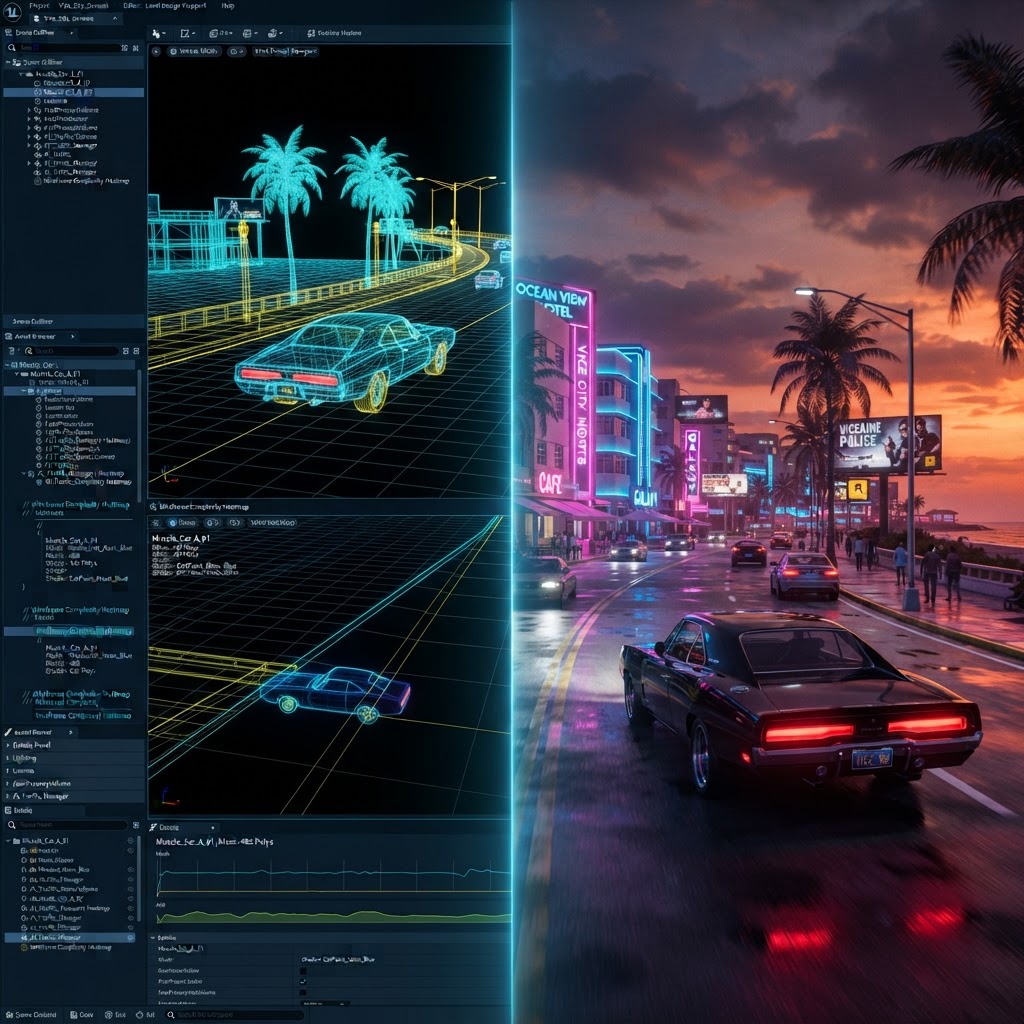This screenshot has width=1024, height=1024.
Task: Select the highlighted component row in middle tree
Action: (70, 391)
